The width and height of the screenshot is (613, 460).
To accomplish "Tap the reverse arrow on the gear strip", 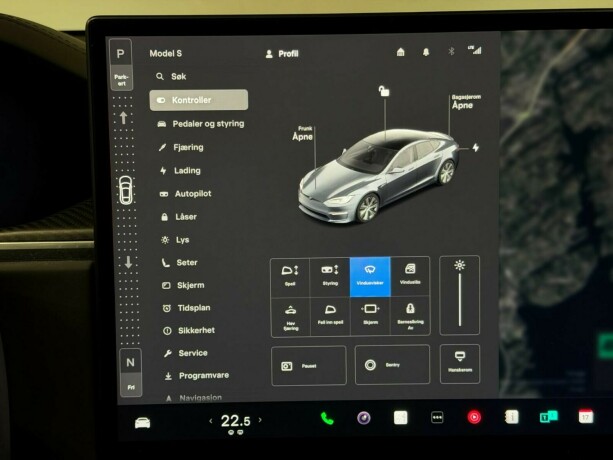I will point(128,262).
